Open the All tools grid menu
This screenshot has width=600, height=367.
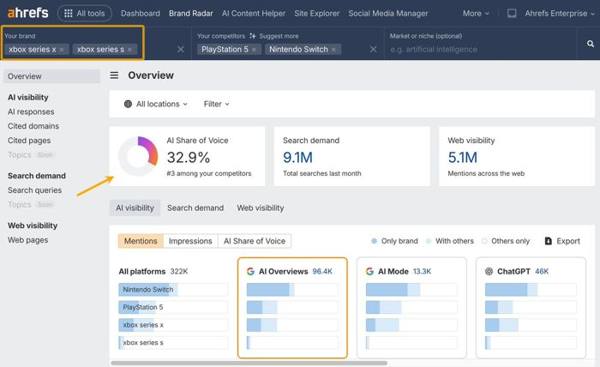point(85,13)
